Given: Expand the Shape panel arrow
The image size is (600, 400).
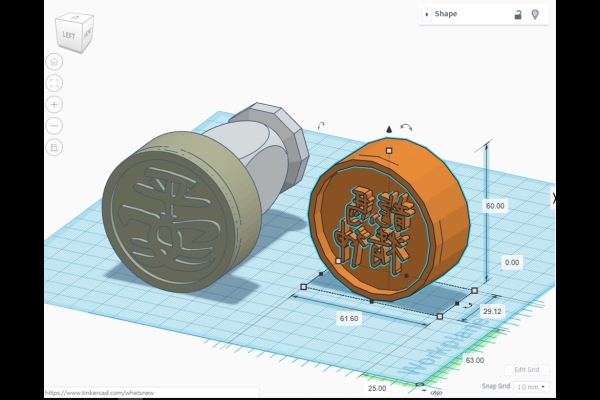Looking at the screenshot, I should [x=427, y=14].
